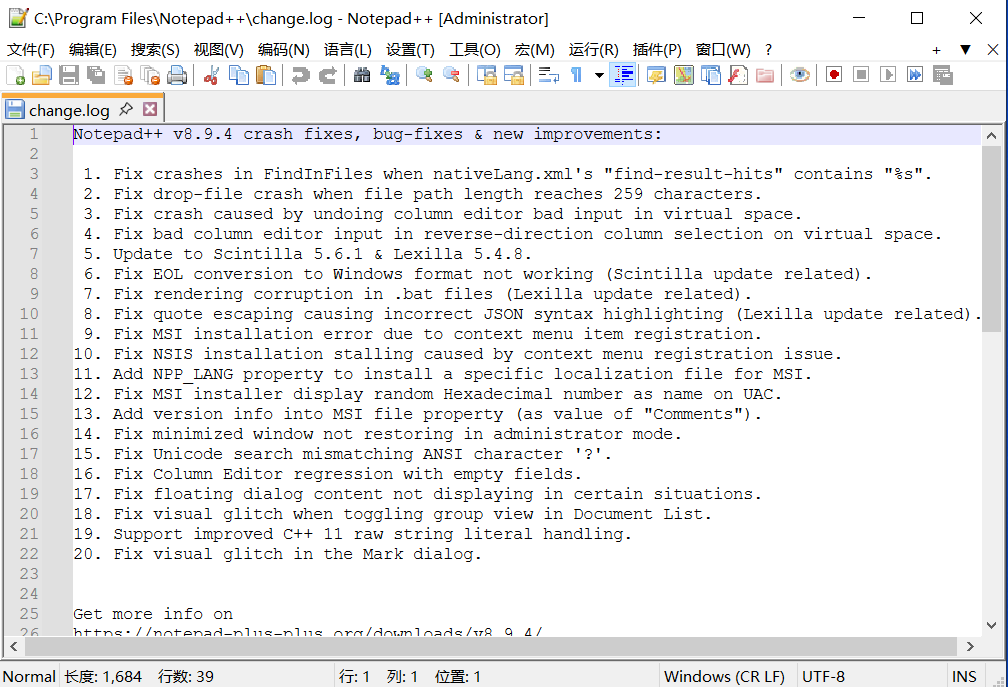
Task: Click the vertical scrollbar up arrow
Action: tap(991, 136)
